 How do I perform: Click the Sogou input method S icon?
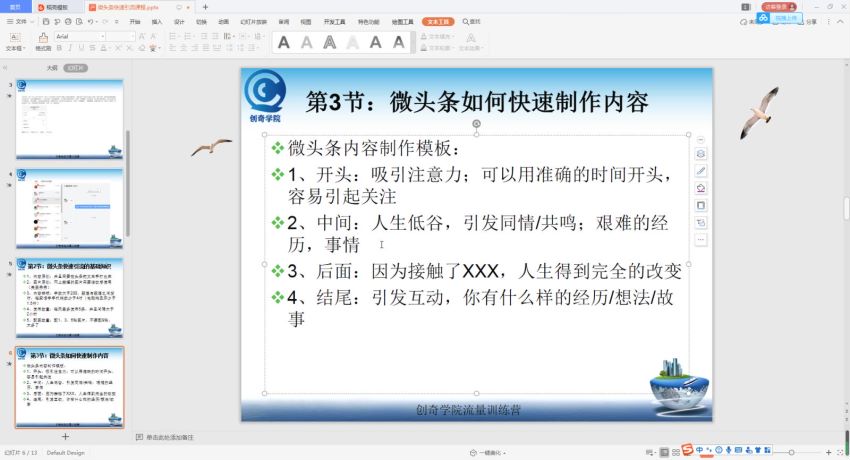[688, 450]
